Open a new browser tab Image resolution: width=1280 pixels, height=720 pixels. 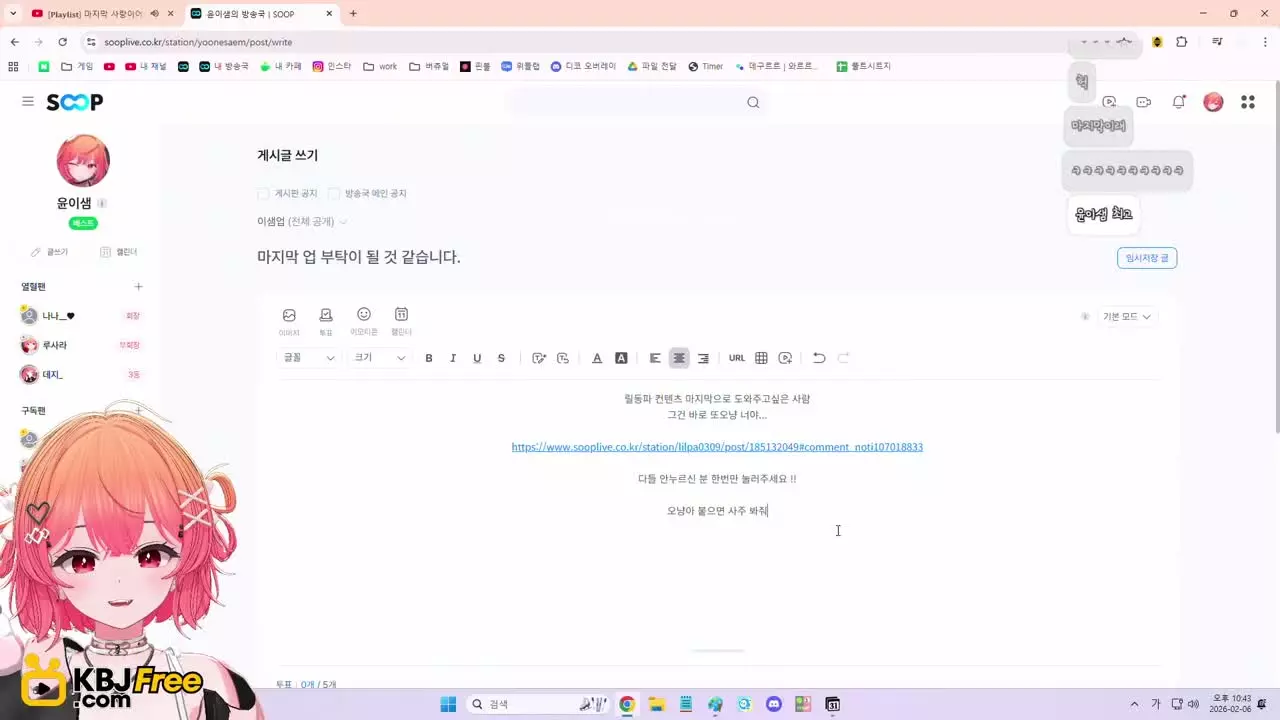tap(353, 14)
